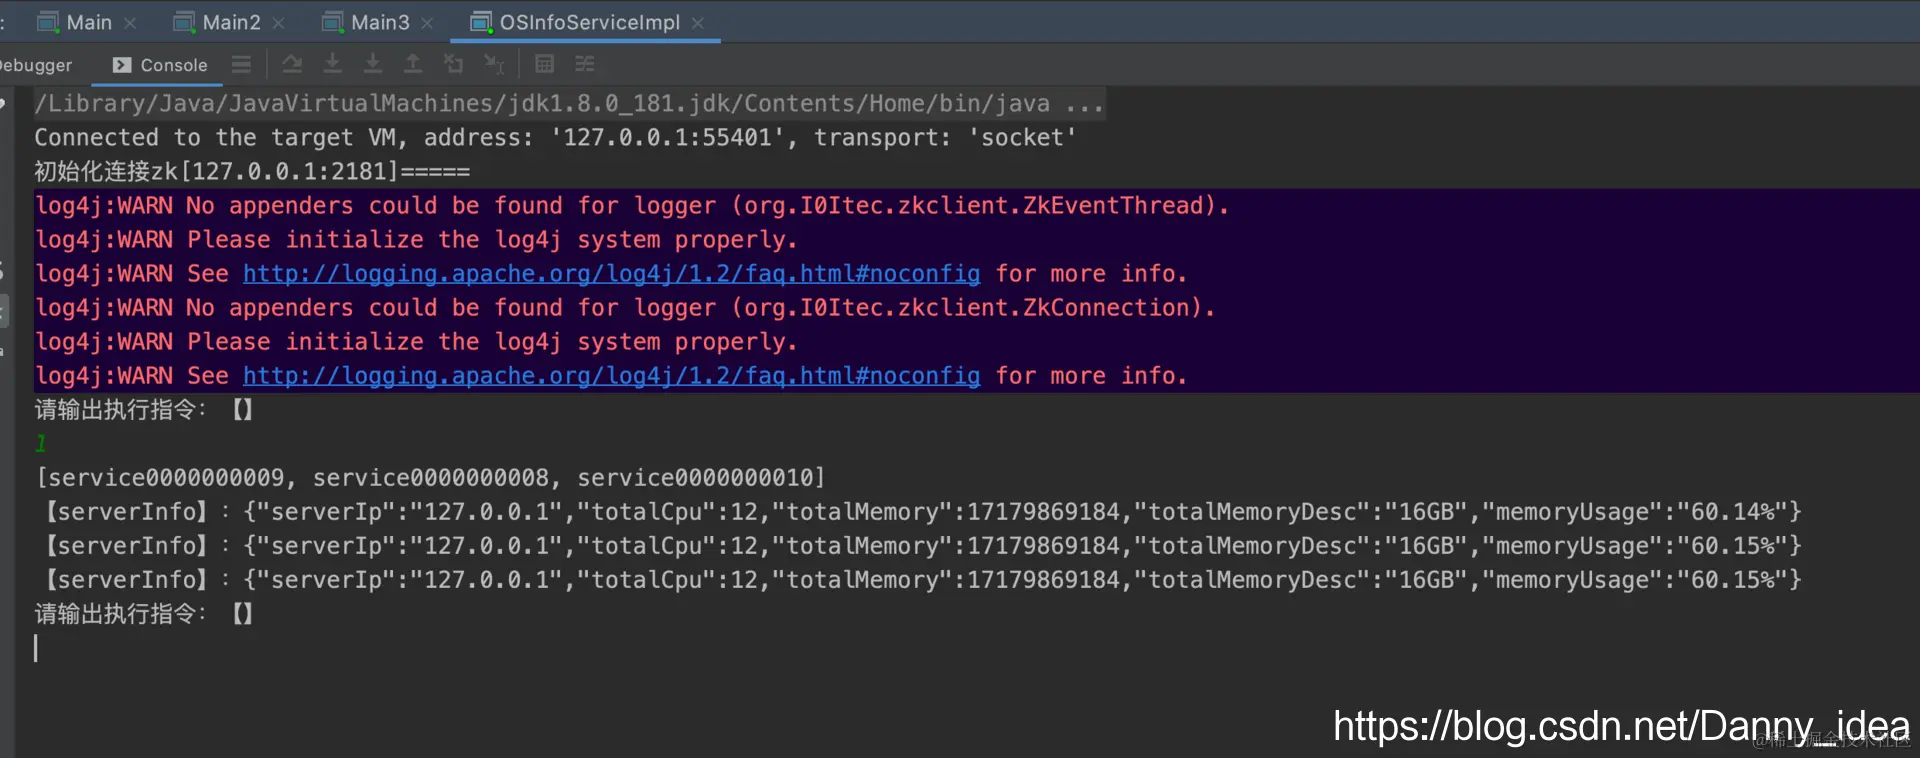Click the Main3 tab's run configuration icon
Image resolution: width=1920 pixels, height=758 pixels.
point(333,22)
